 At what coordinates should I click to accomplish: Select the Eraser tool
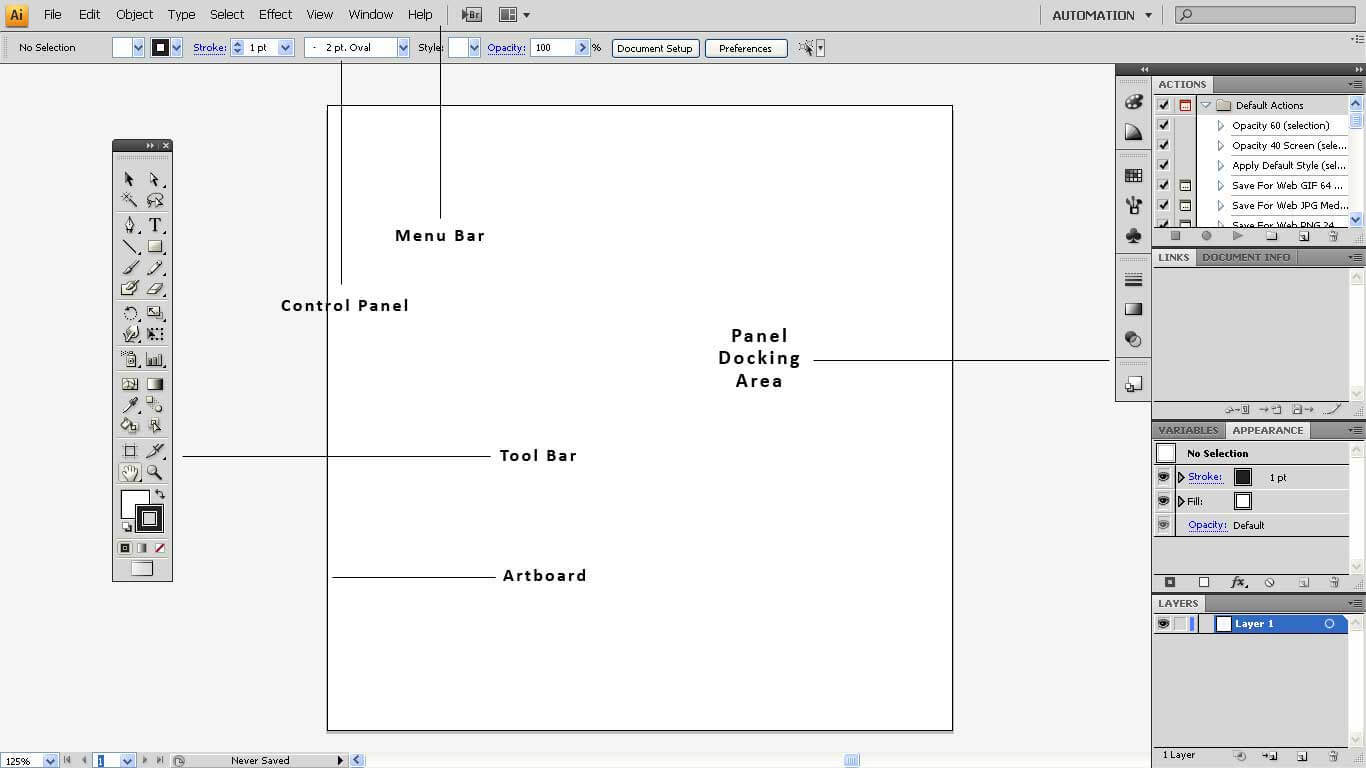(x=155, y=288)
